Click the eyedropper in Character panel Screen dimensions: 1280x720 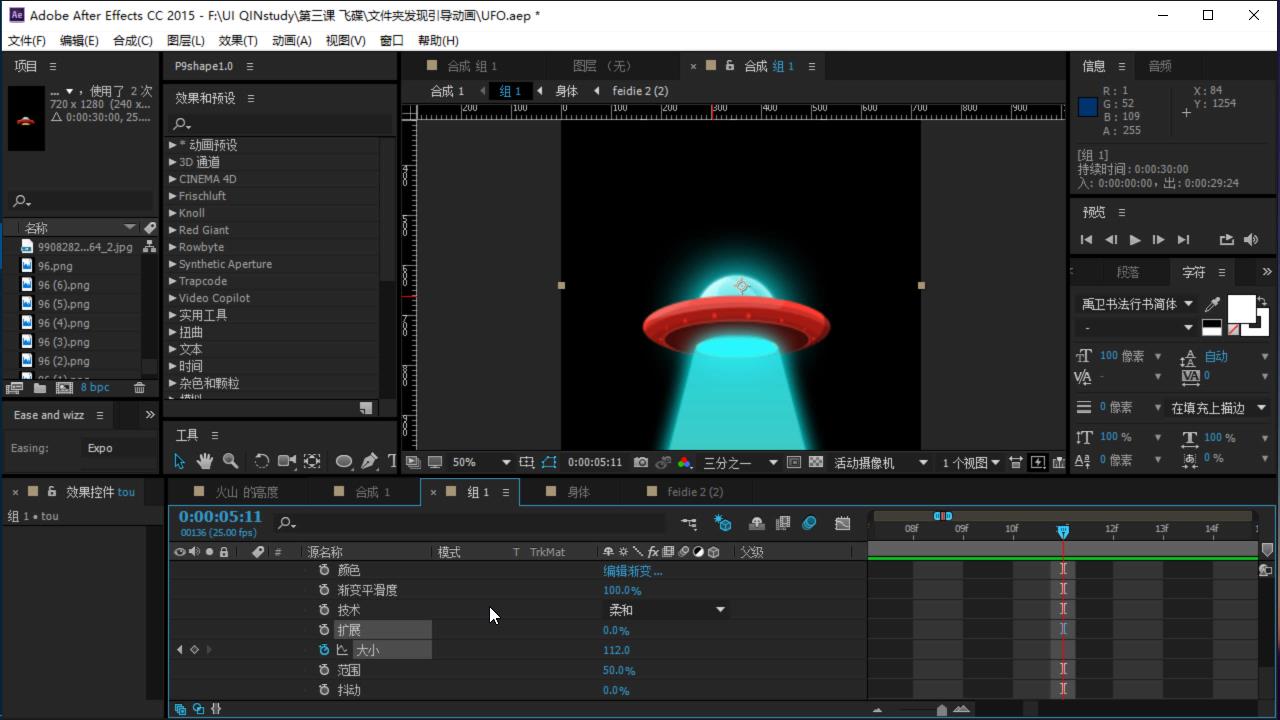point(1213,304)
